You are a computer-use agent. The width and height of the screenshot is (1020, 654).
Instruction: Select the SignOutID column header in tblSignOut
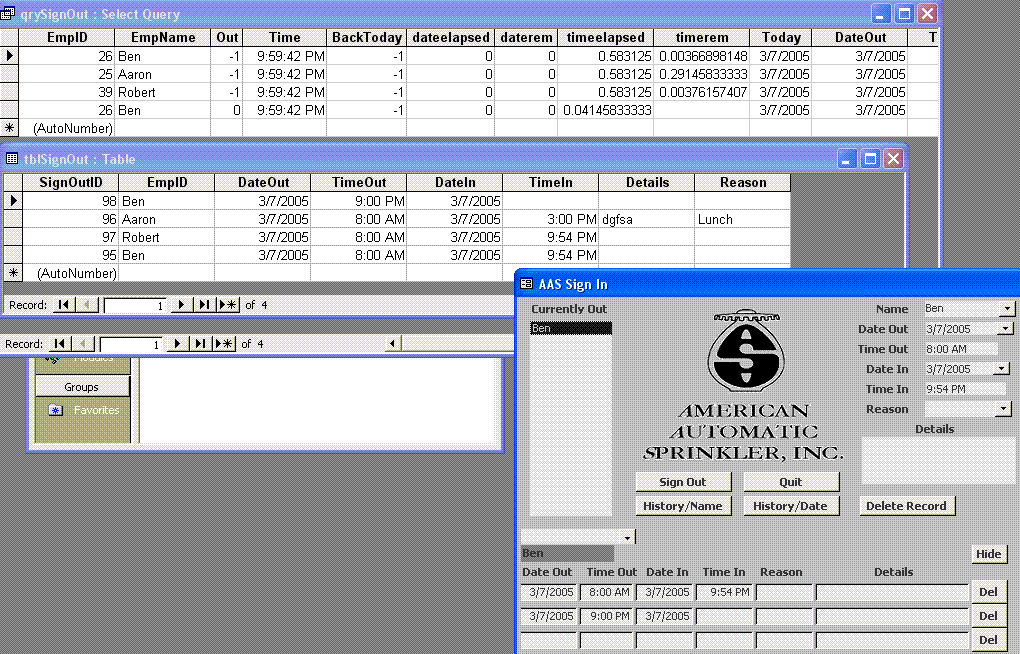click(x=70, y=182)
